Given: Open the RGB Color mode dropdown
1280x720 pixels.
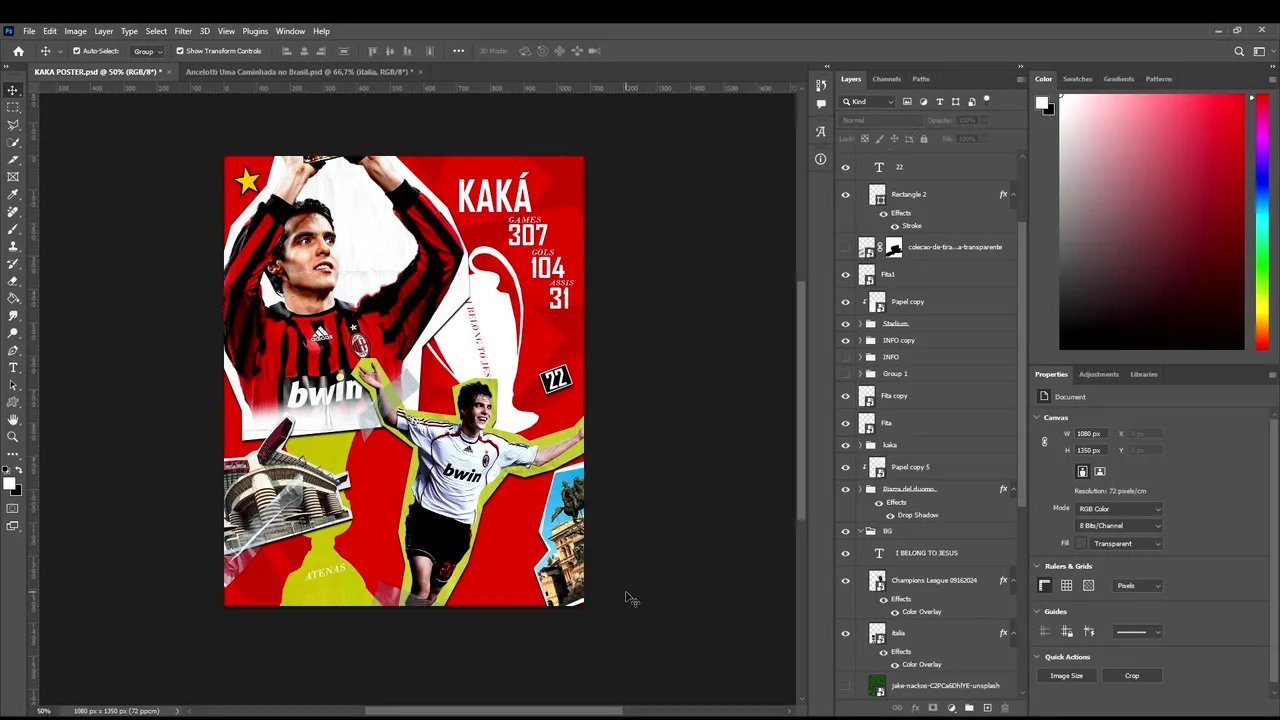Looking at the screenshot, I should click(x=1119, y=509).
